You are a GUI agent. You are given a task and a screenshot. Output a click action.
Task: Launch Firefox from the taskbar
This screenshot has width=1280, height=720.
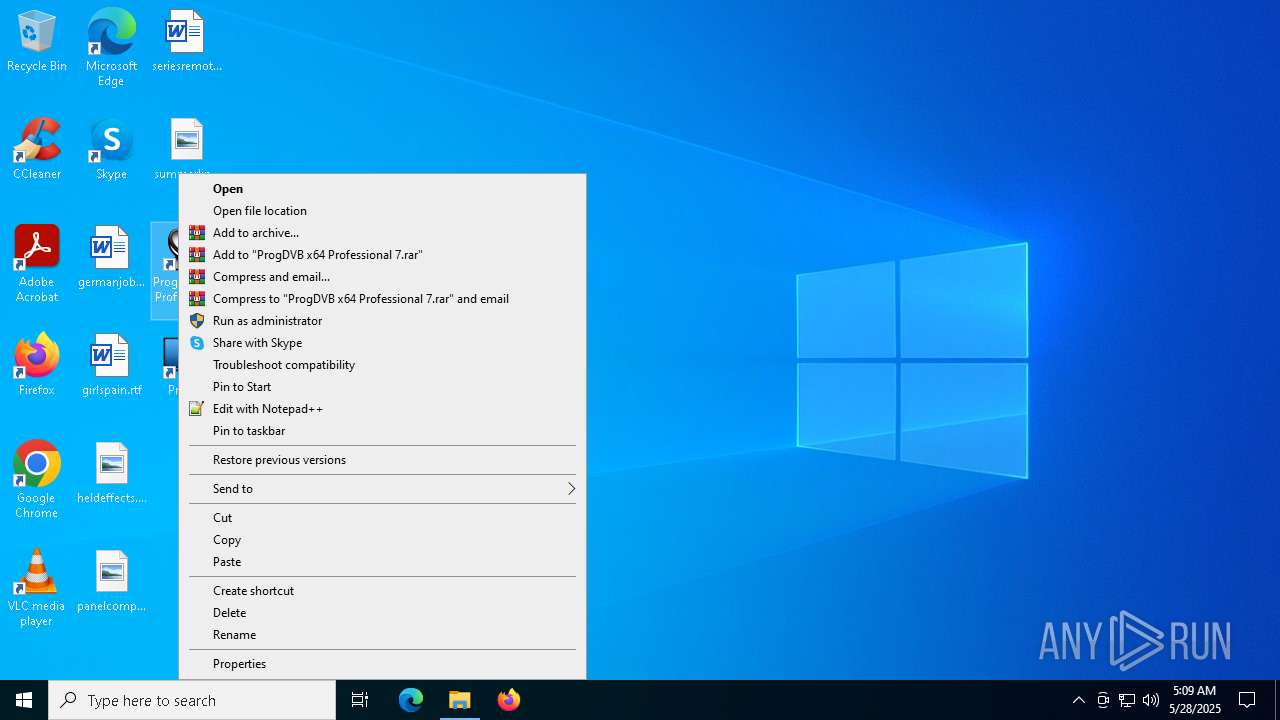[509, 700]
